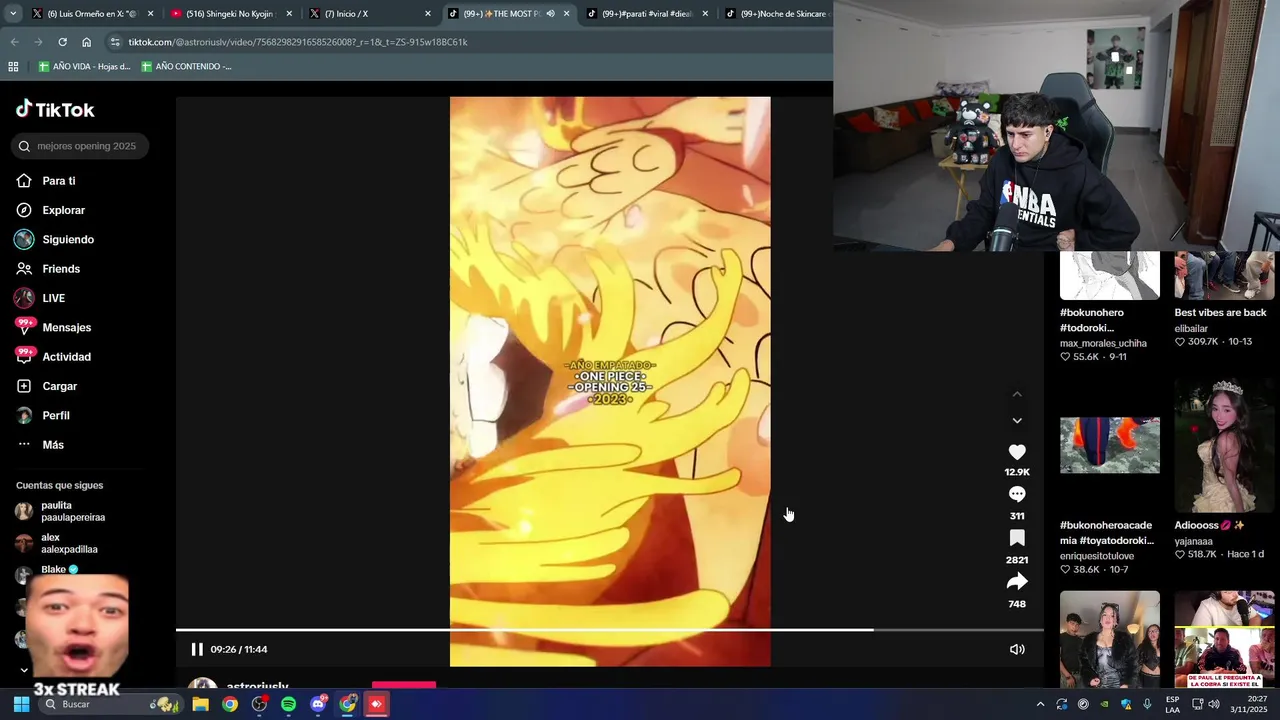Open the Chrome apps grid icon
The image size is (1280, 720).
[x=13, y=66]
